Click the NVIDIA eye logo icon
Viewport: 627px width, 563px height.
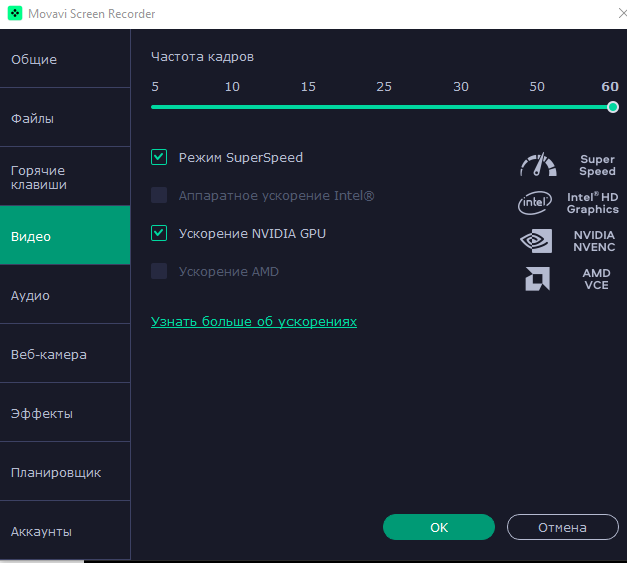(x=536, y=241)
